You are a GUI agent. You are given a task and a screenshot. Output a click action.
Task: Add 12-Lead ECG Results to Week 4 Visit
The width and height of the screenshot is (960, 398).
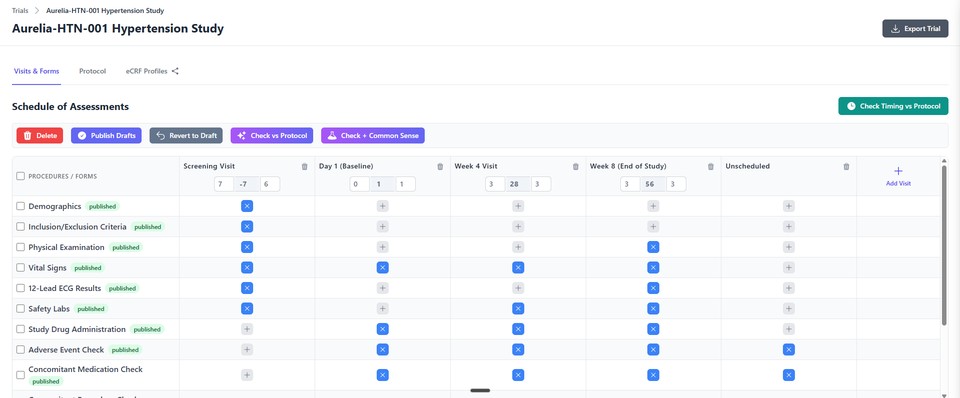pos(518,288)
